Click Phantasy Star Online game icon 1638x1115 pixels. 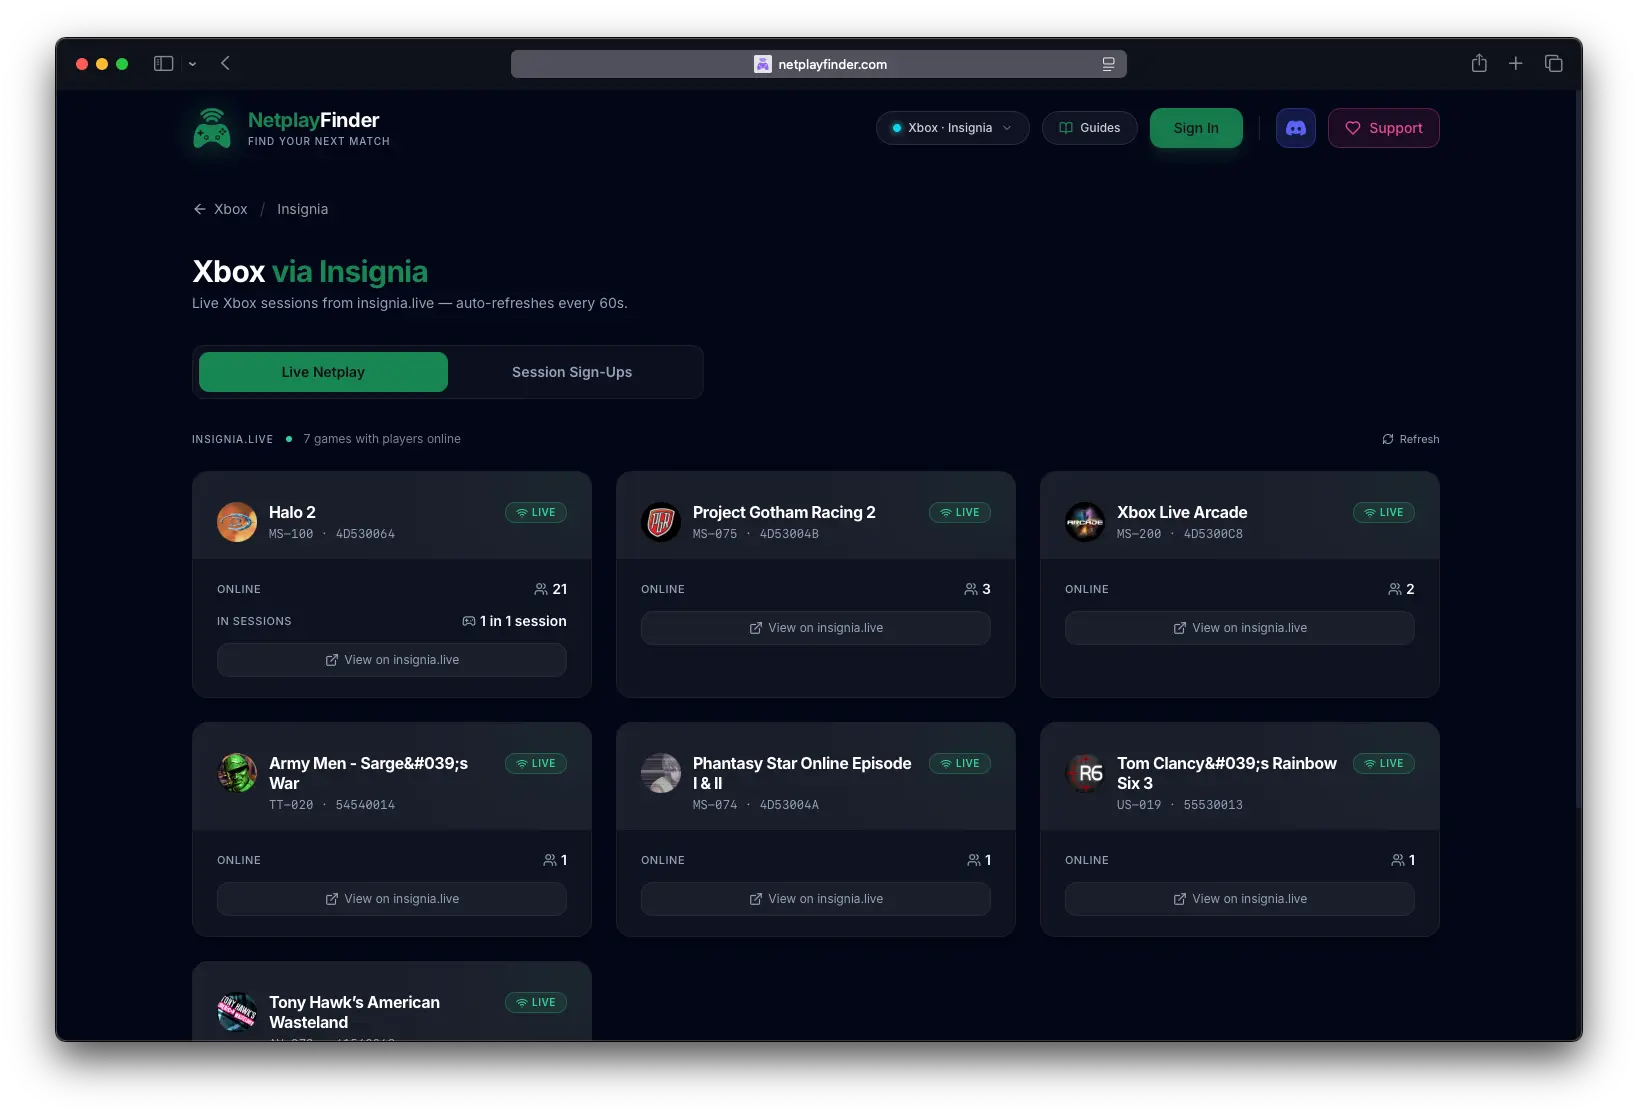pyautogui.click(x=661, y=773)
